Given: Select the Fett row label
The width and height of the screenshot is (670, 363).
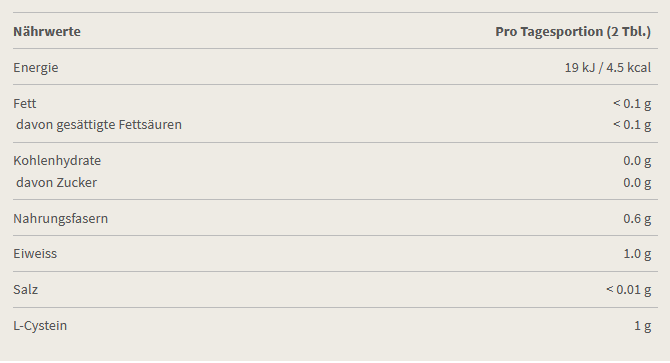Looking at the screenshot, I should click(x=25, y=103).
